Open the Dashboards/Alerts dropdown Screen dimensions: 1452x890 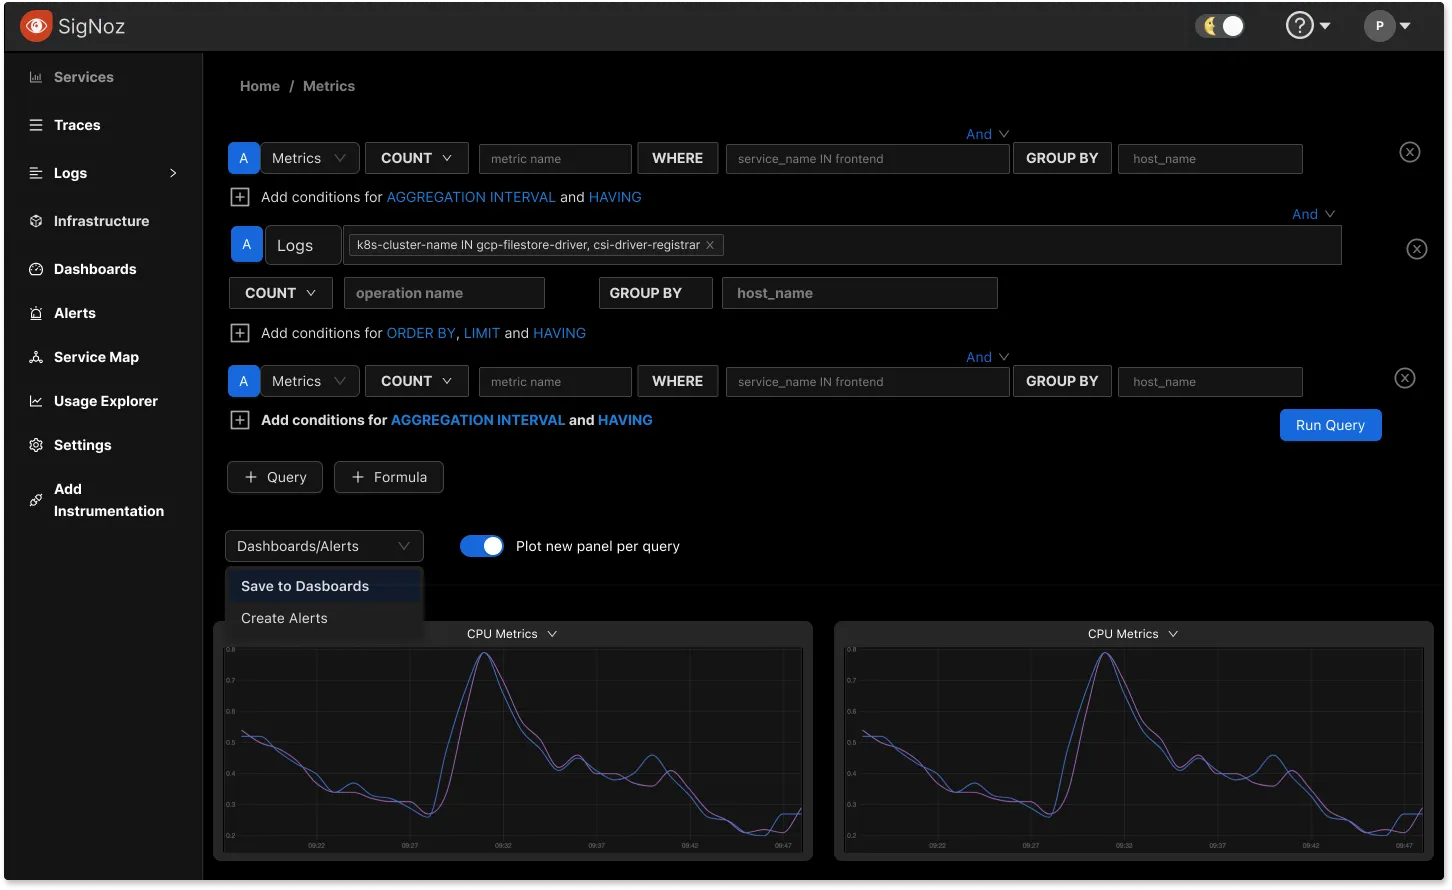click(324, 546)
